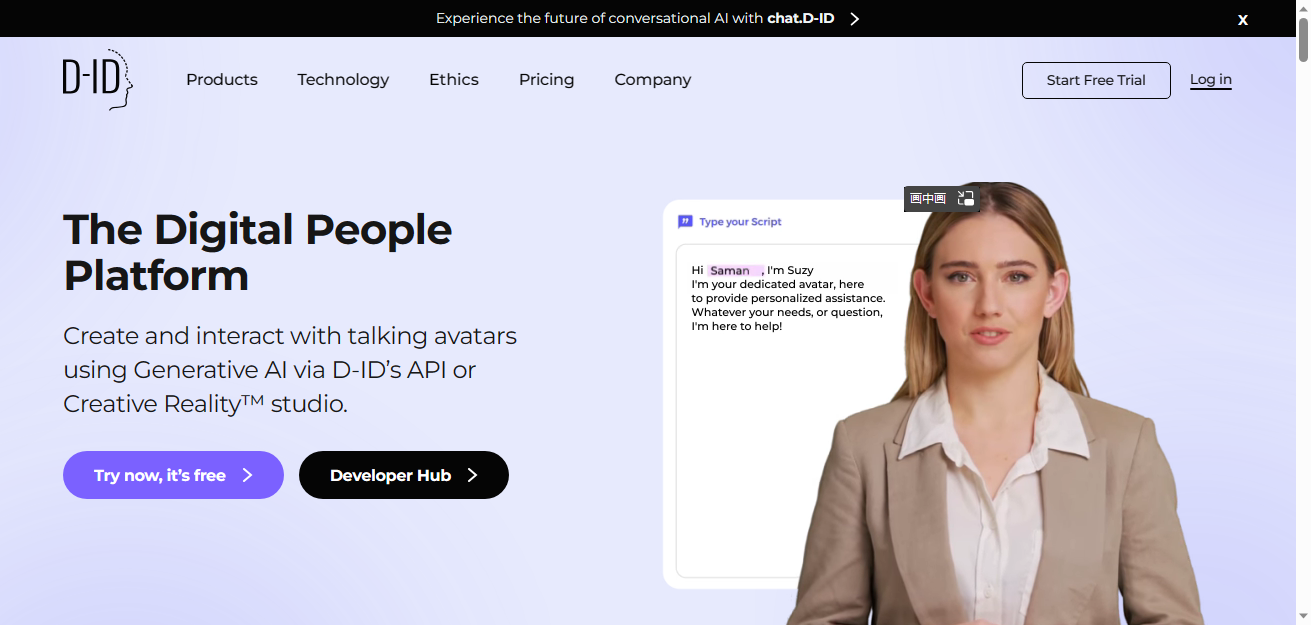Click the Log in link
The image size is (1311, 625).
click(1211, 80)
